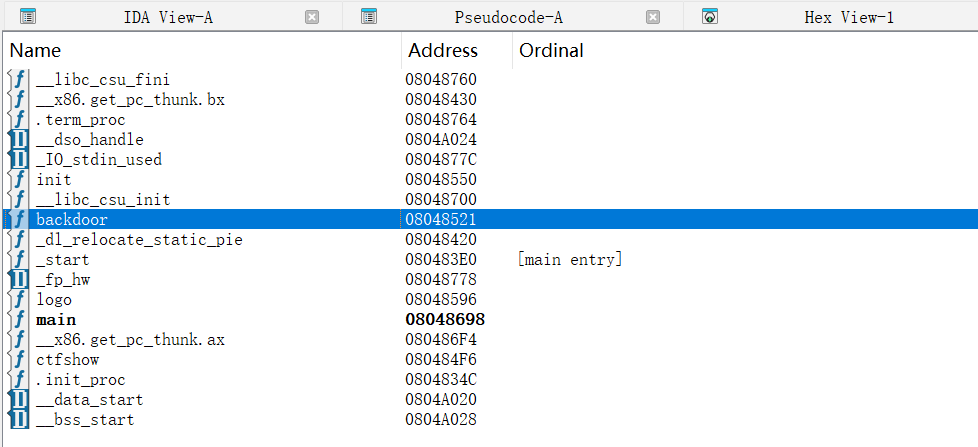Image resolution: width=978 pixels, height=447 pixels.
Task: Click the IDA View-A tab icon
Action: pyautogui.click(x=28, y=17)
